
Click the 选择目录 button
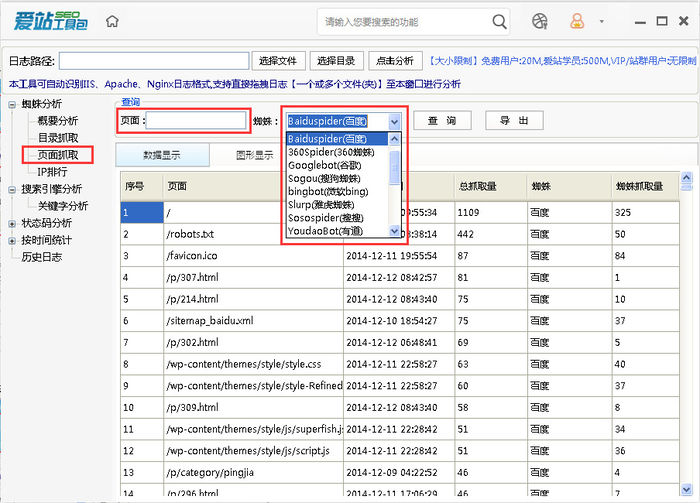(337, 61)
